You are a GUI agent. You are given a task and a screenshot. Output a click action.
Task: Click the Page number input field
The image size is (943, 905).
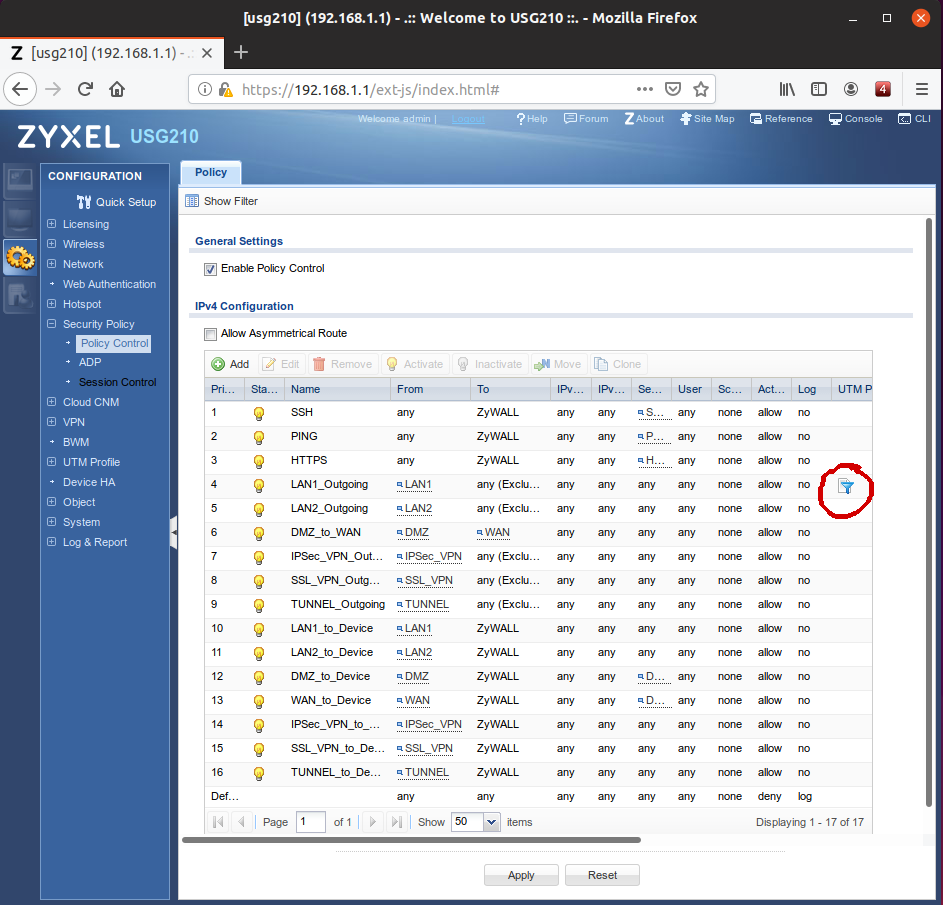pyautogui.click(x=310, y=821)
